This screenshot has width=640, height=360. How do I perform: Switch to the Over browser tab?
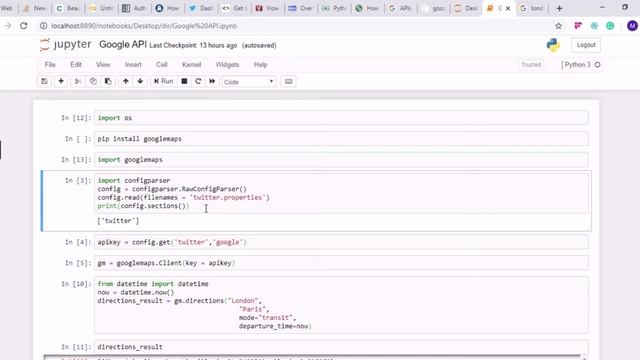(x=301, y=8)
